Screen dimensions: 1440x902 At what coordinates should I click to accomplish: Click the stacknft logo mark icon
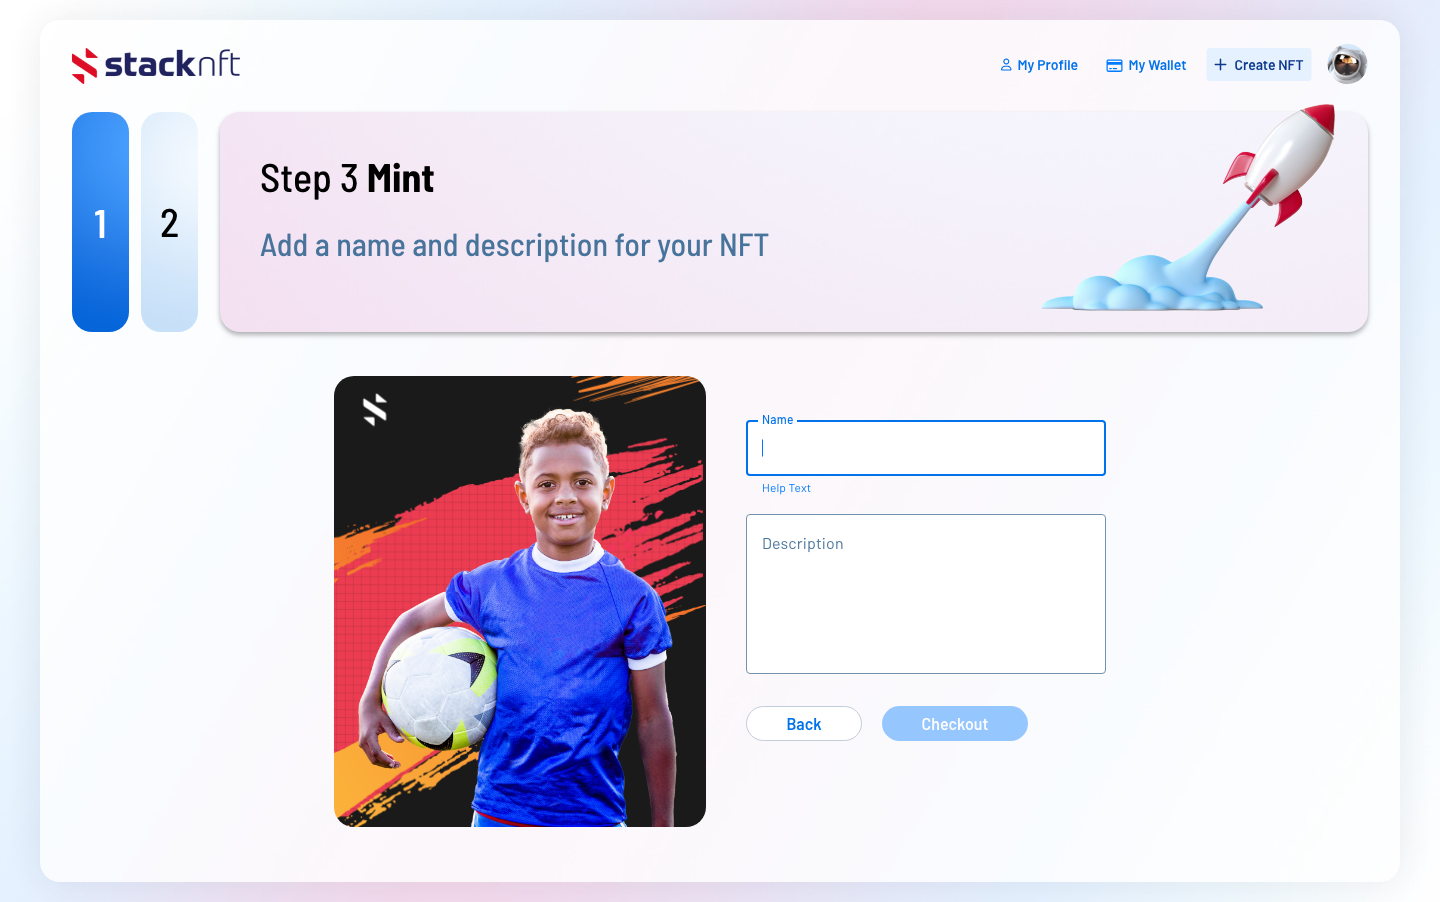(85, 65)
